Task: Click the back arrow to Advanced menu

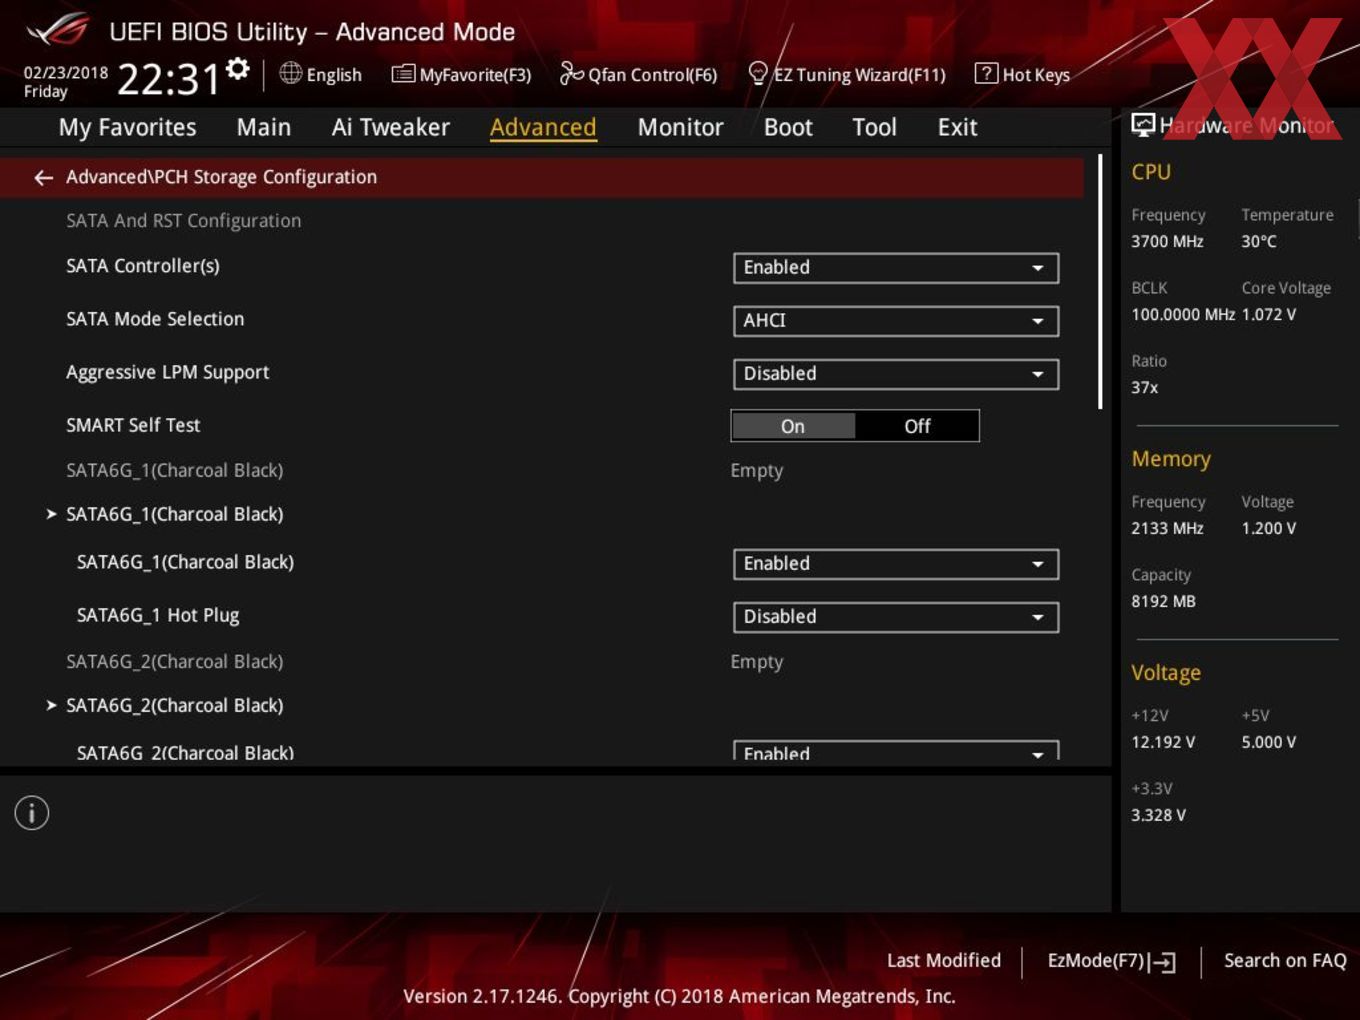Action: click(43, 177)
